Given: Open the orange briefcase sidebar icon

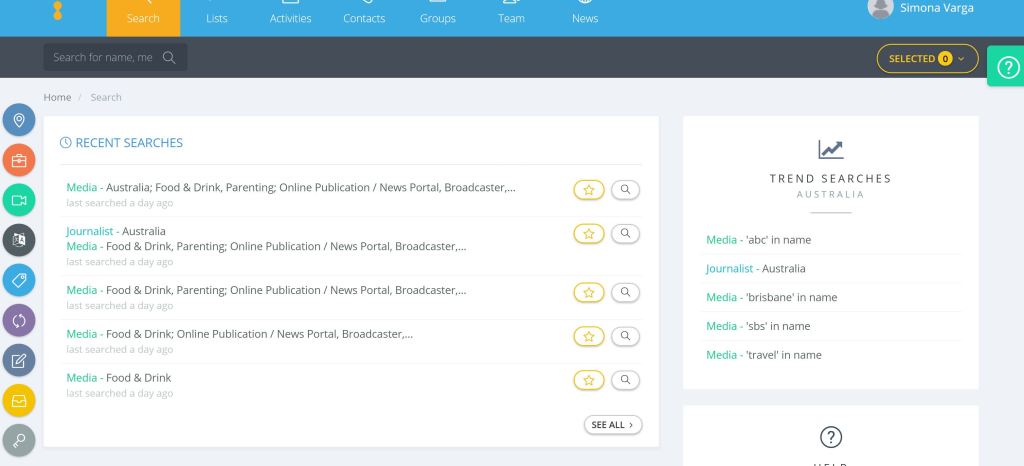Looking at the screenshot, I should (19, 160).
